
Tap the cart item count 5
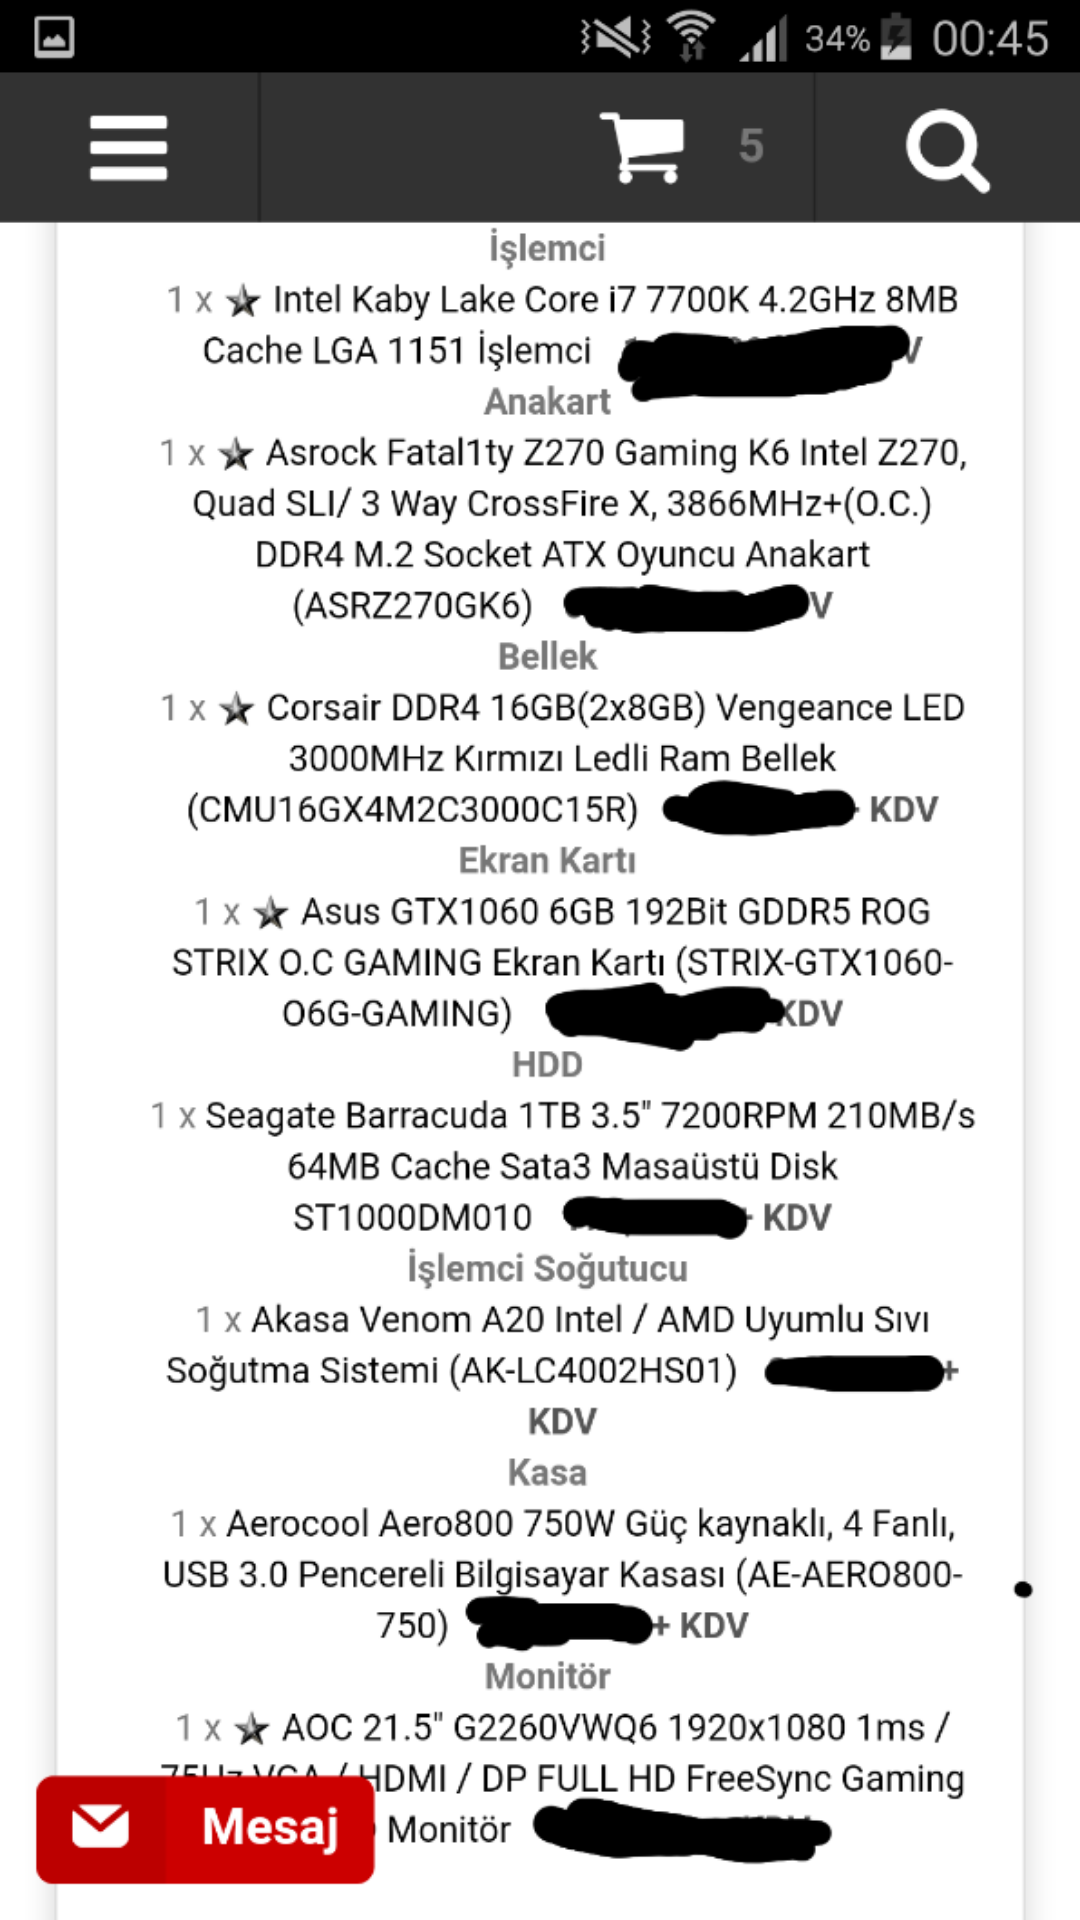(751, 147)
